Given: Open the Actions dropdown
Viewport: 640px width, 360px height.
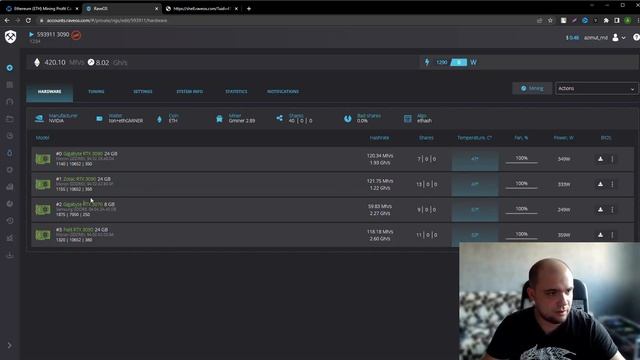Looking at the screenshot, I should (596, 88).
